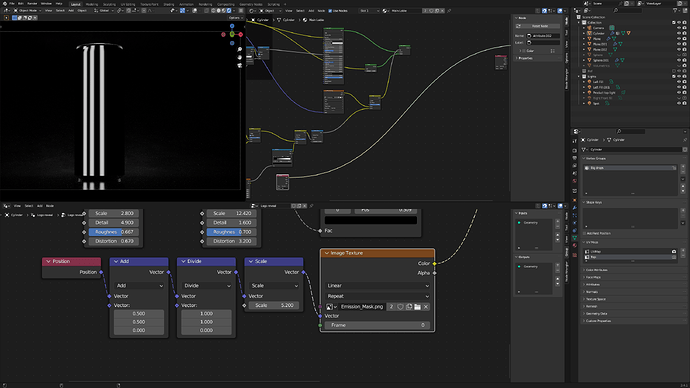Image resolution: width=690 pixels, height=388 pixels.
Task: Select the Cylinder row in the outliner
Action: [598, 33]
